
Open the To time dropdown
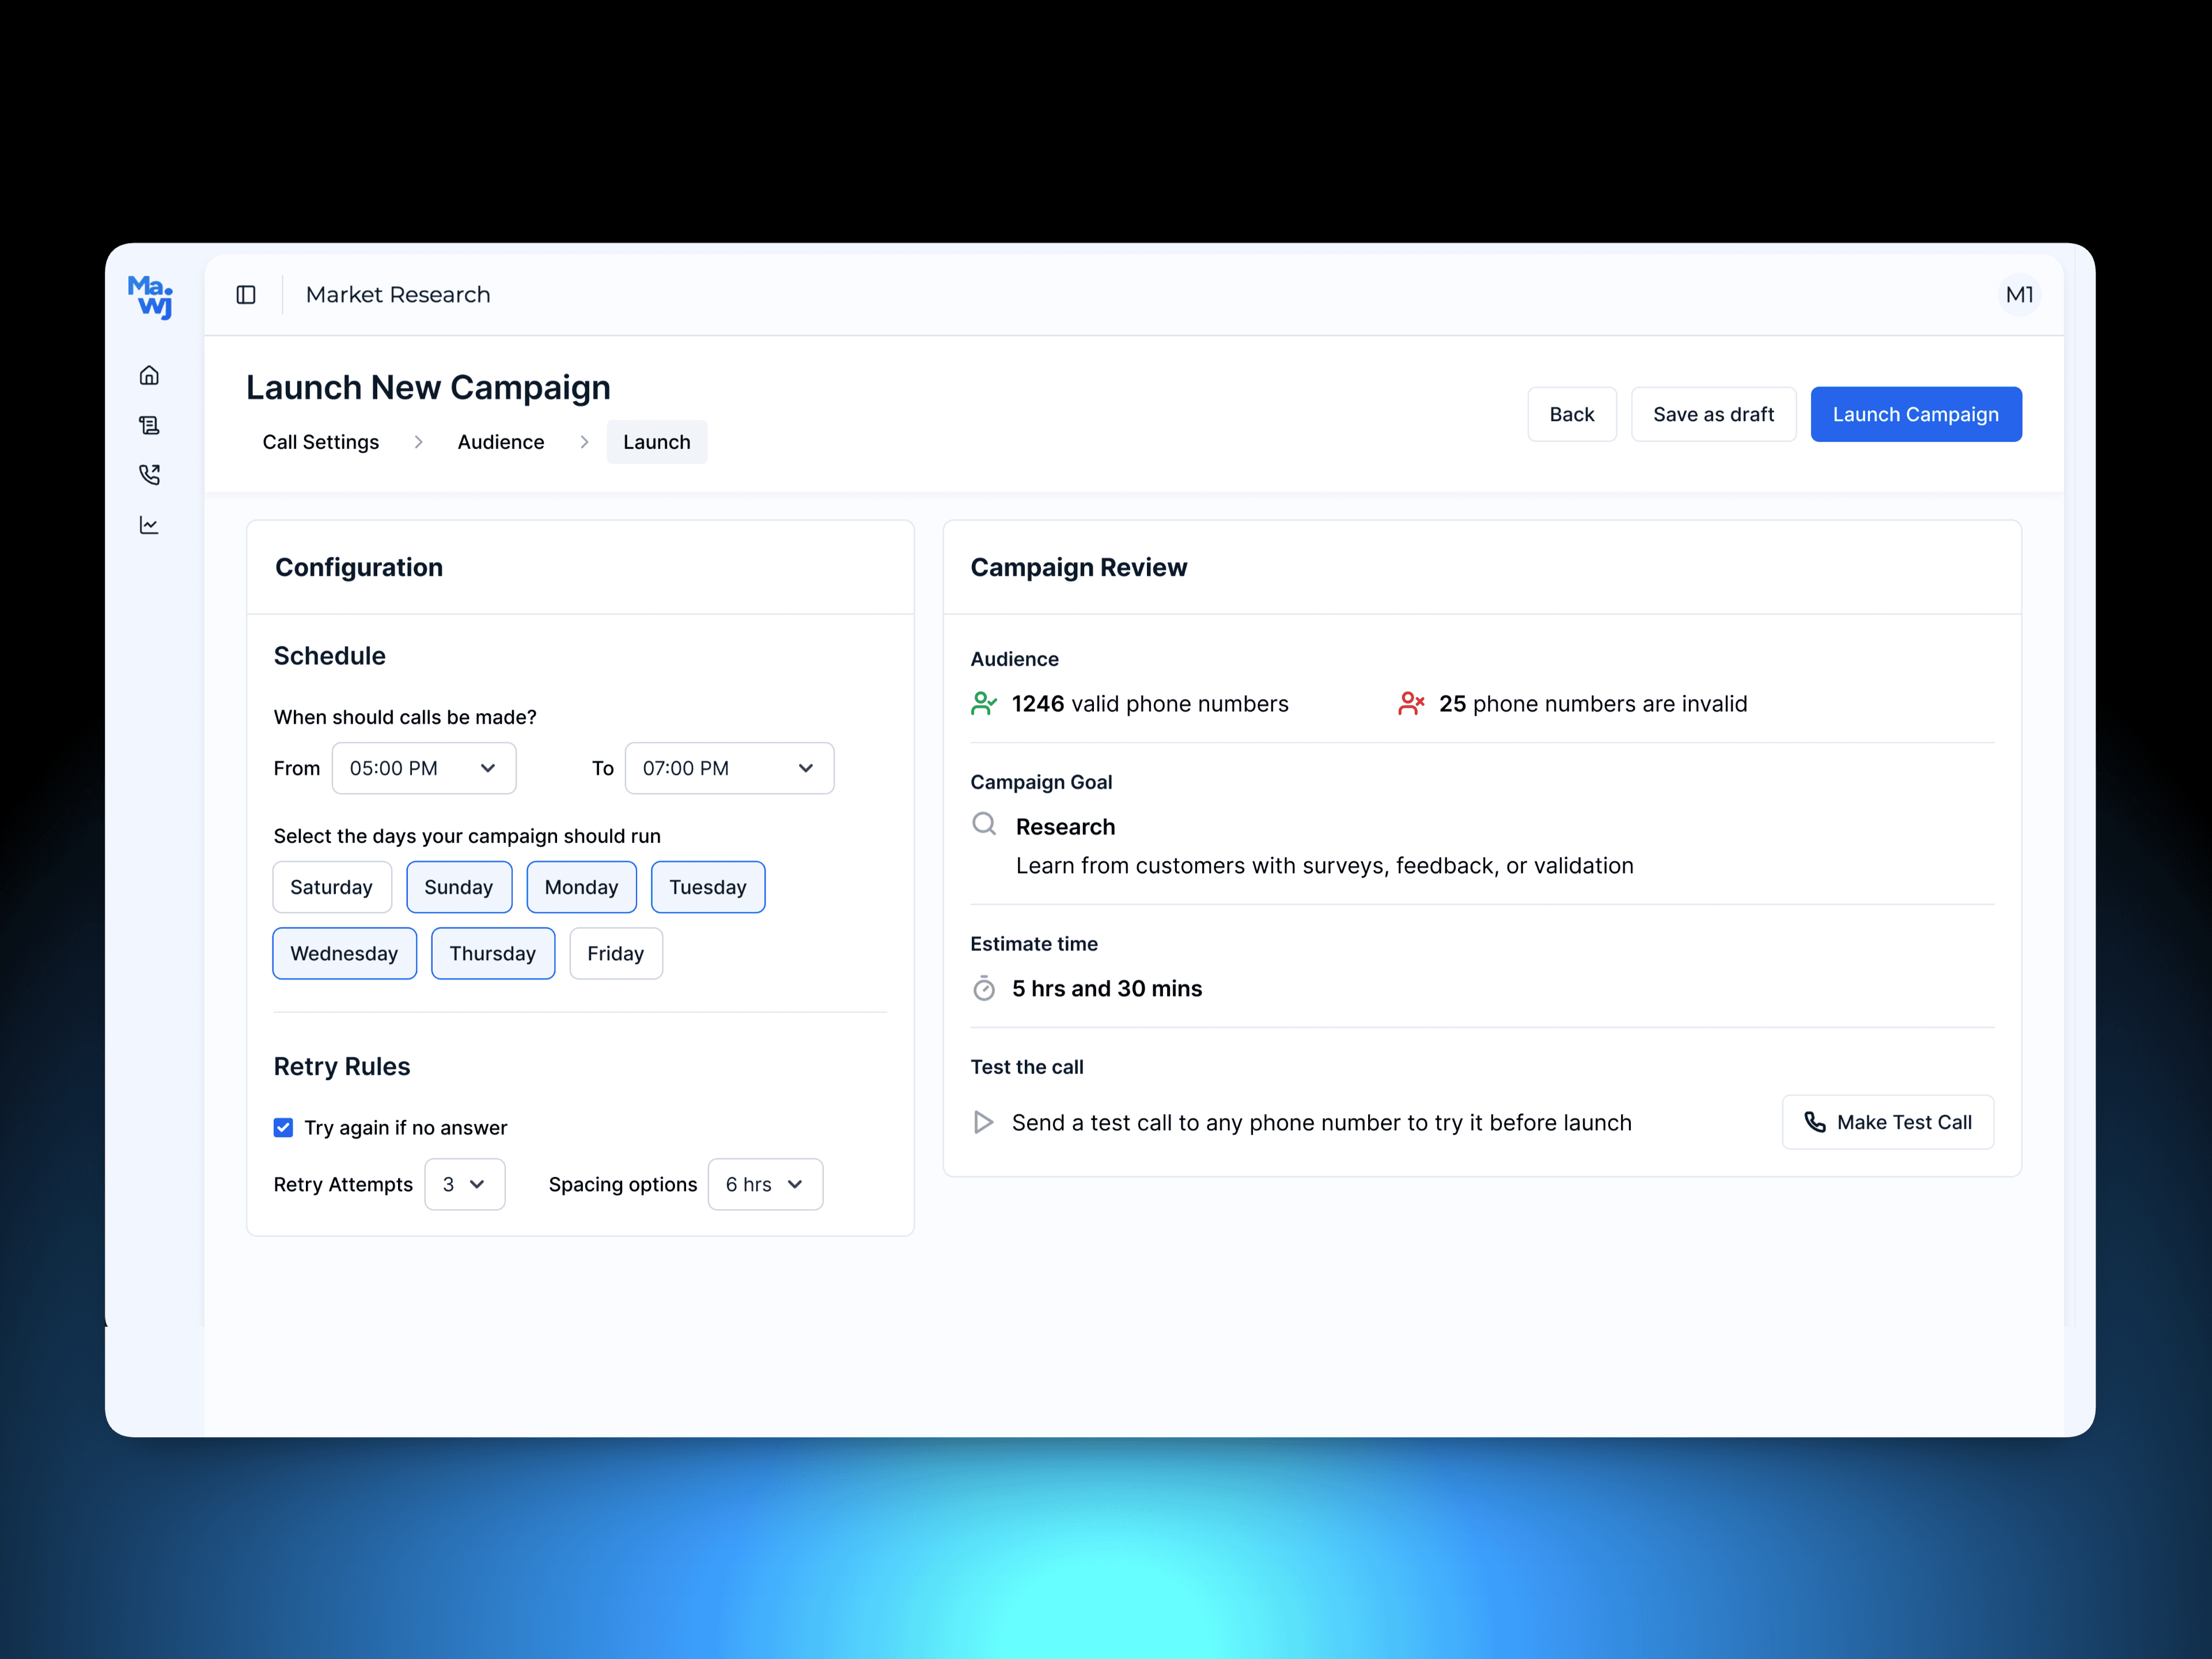[729, 768]
